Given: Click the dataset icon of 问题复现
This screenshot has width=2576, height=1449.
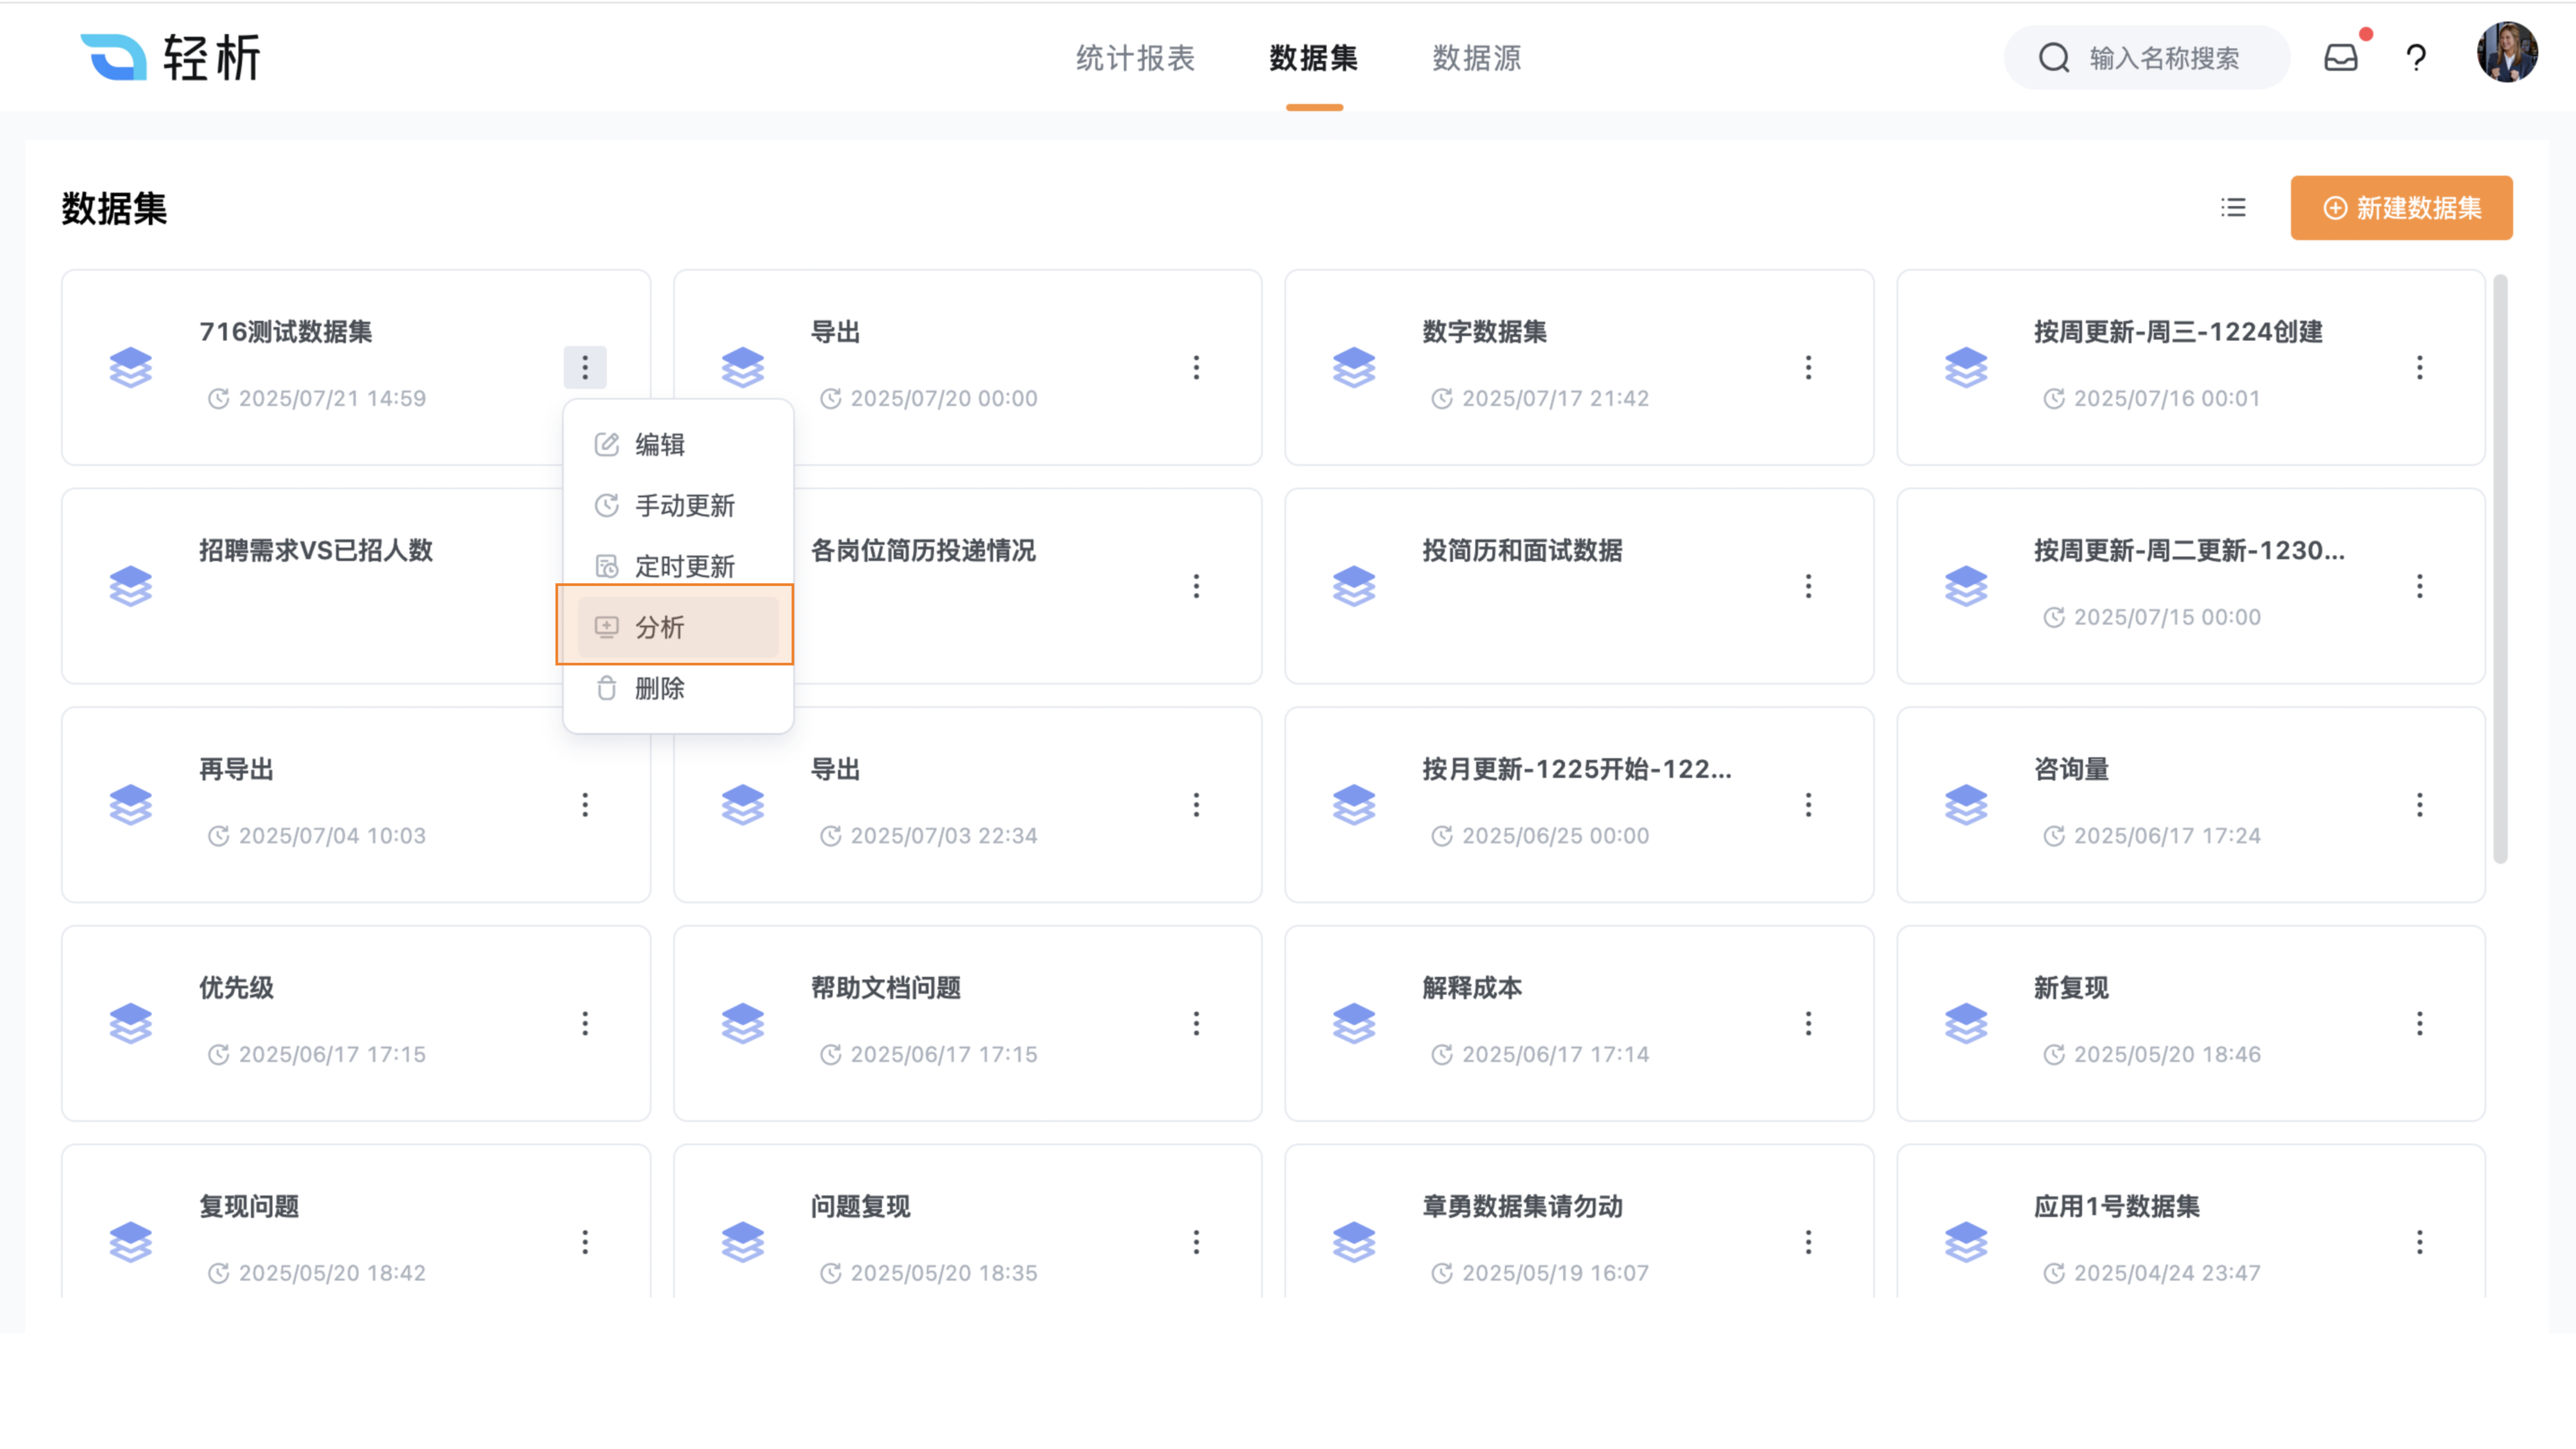Looking at the screenshot, I should (743, 1242).
